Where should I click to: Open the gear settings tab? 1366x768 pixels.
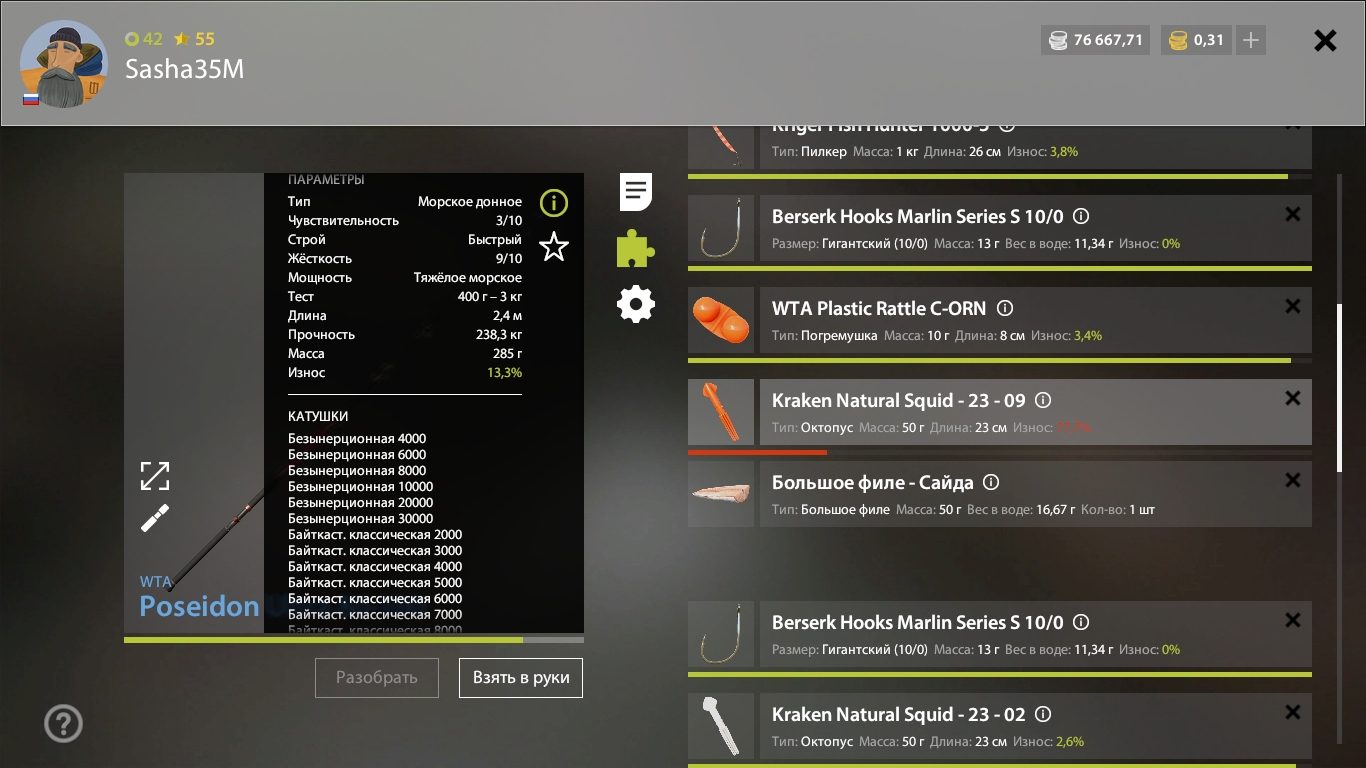pyautogui.click(x=636, y=304)
